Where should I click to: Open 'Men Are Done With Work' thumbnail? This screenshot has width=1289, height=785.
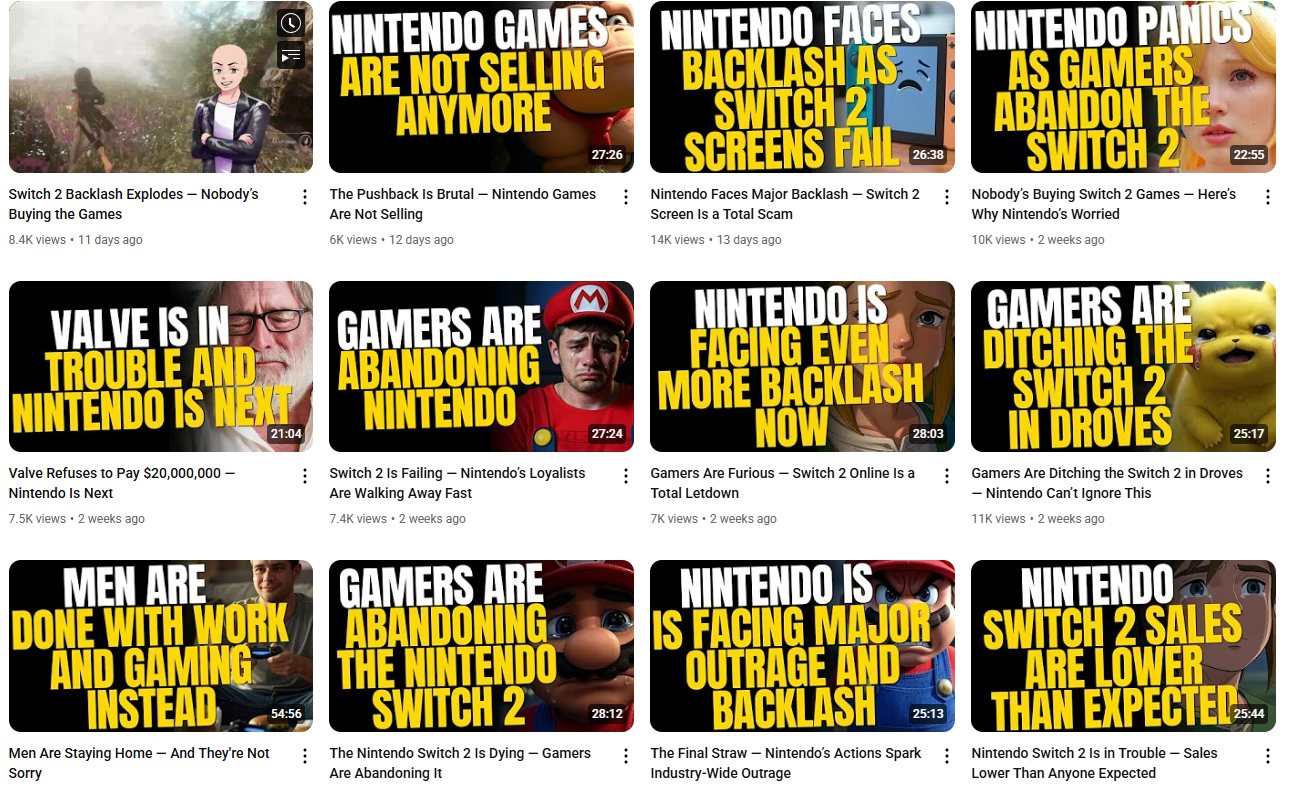click(x=161, y=646)
